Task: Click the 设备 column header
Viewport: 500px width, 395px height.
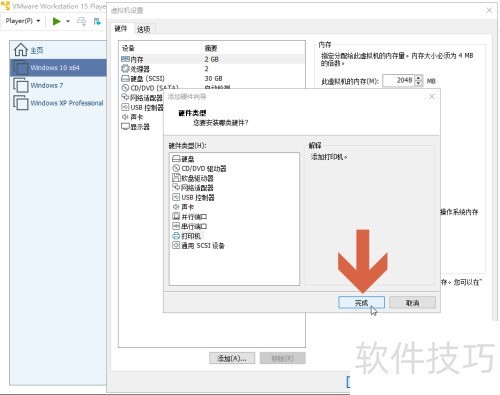Action: pyautogui.click(x=161, y=48)
